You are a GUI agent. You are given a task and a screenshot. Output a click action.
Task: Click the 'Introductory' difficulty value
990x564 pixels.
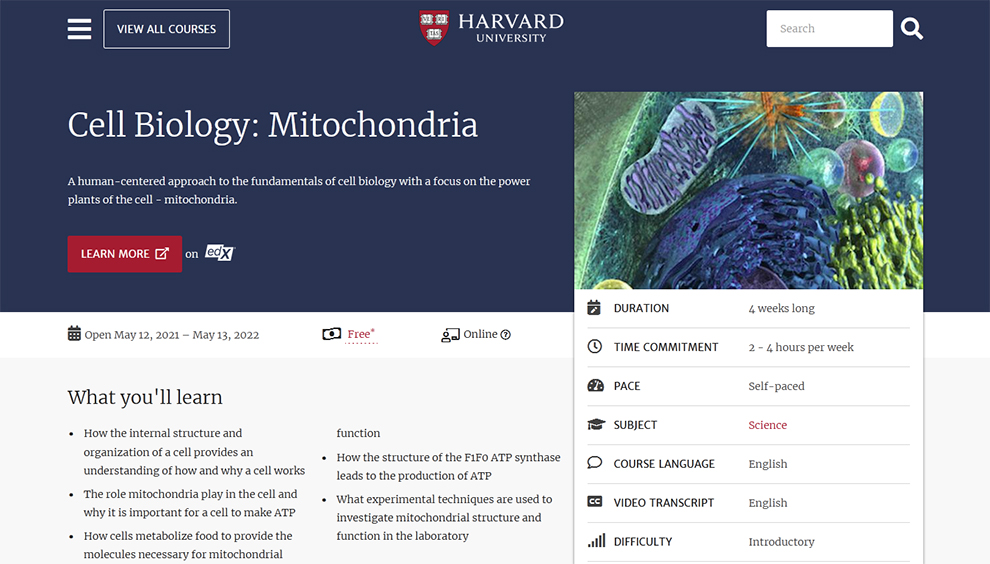[x=782, y=542]
